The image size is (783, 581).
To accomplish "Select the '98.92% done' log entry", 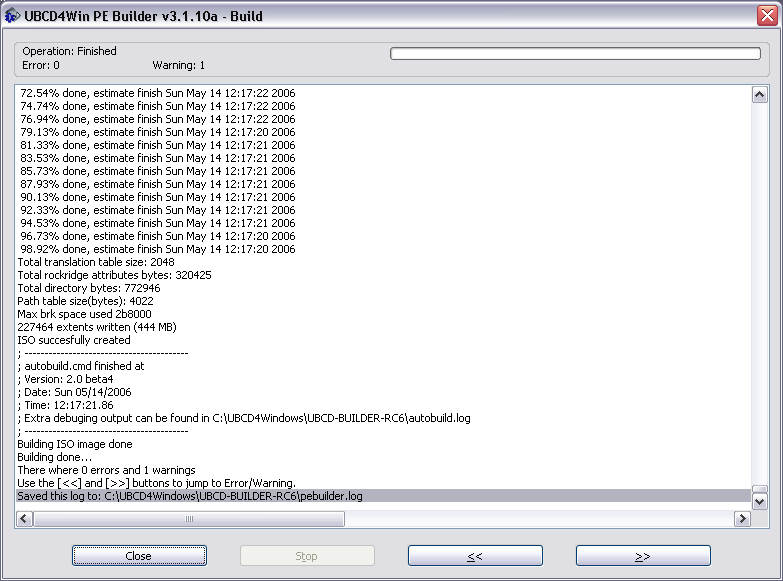I will [157, 249].
